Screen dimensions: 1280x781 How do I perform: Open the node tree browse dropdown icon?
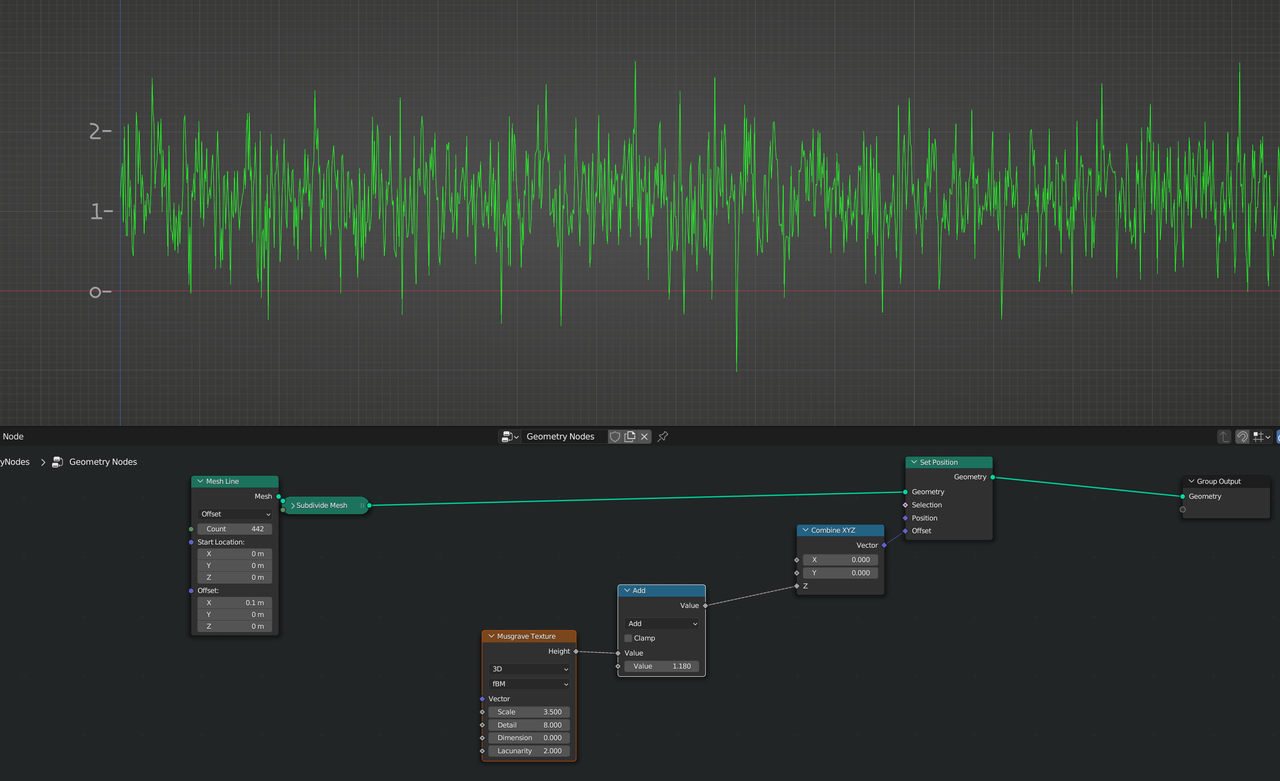509,437
